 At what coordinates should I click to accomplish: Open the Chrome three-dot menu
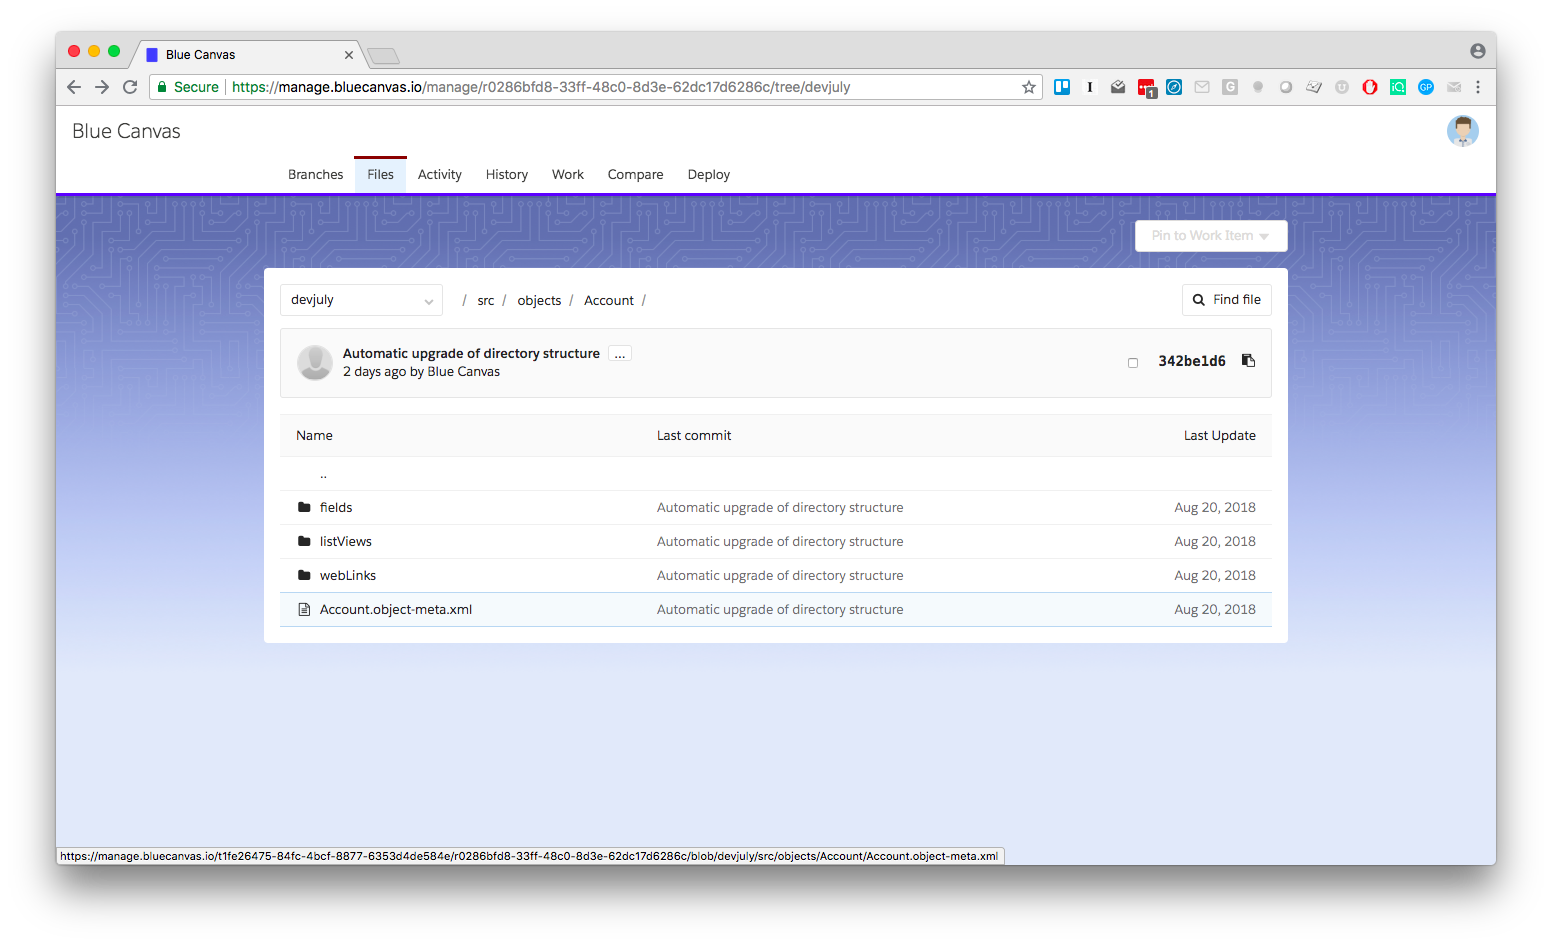[x=1478, y=87]
